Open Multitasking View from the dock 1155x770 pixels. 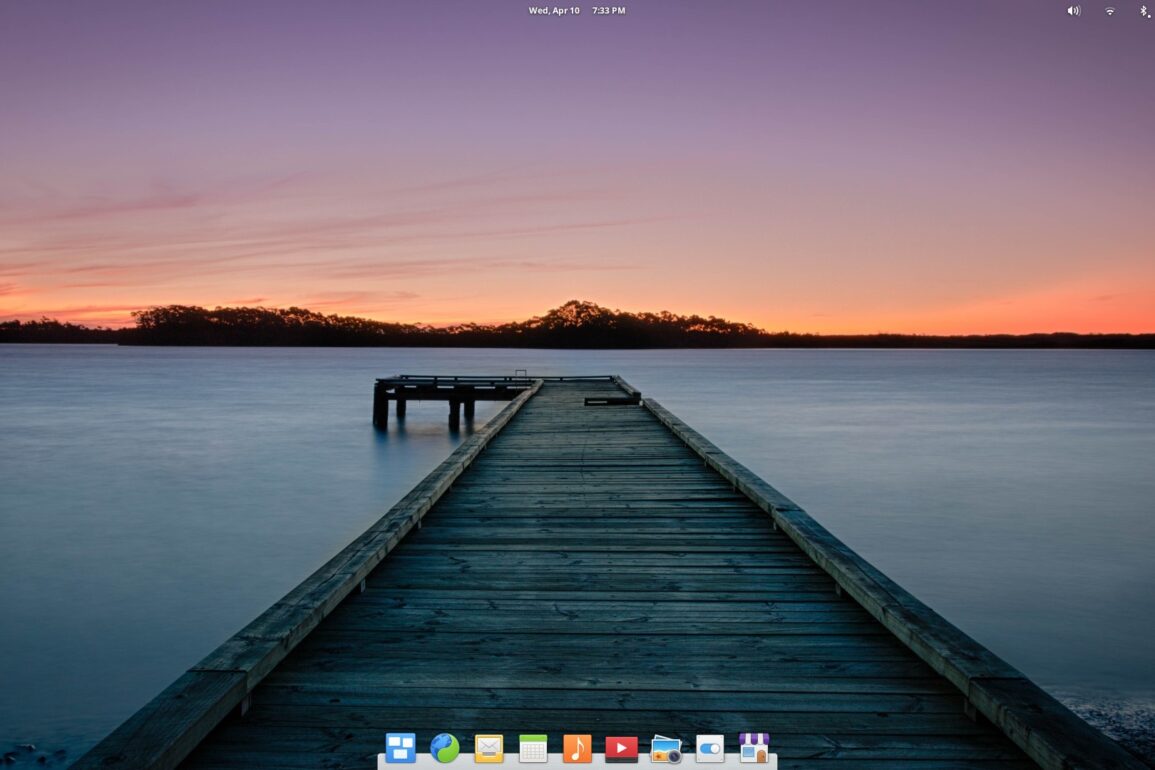(400, 747)
